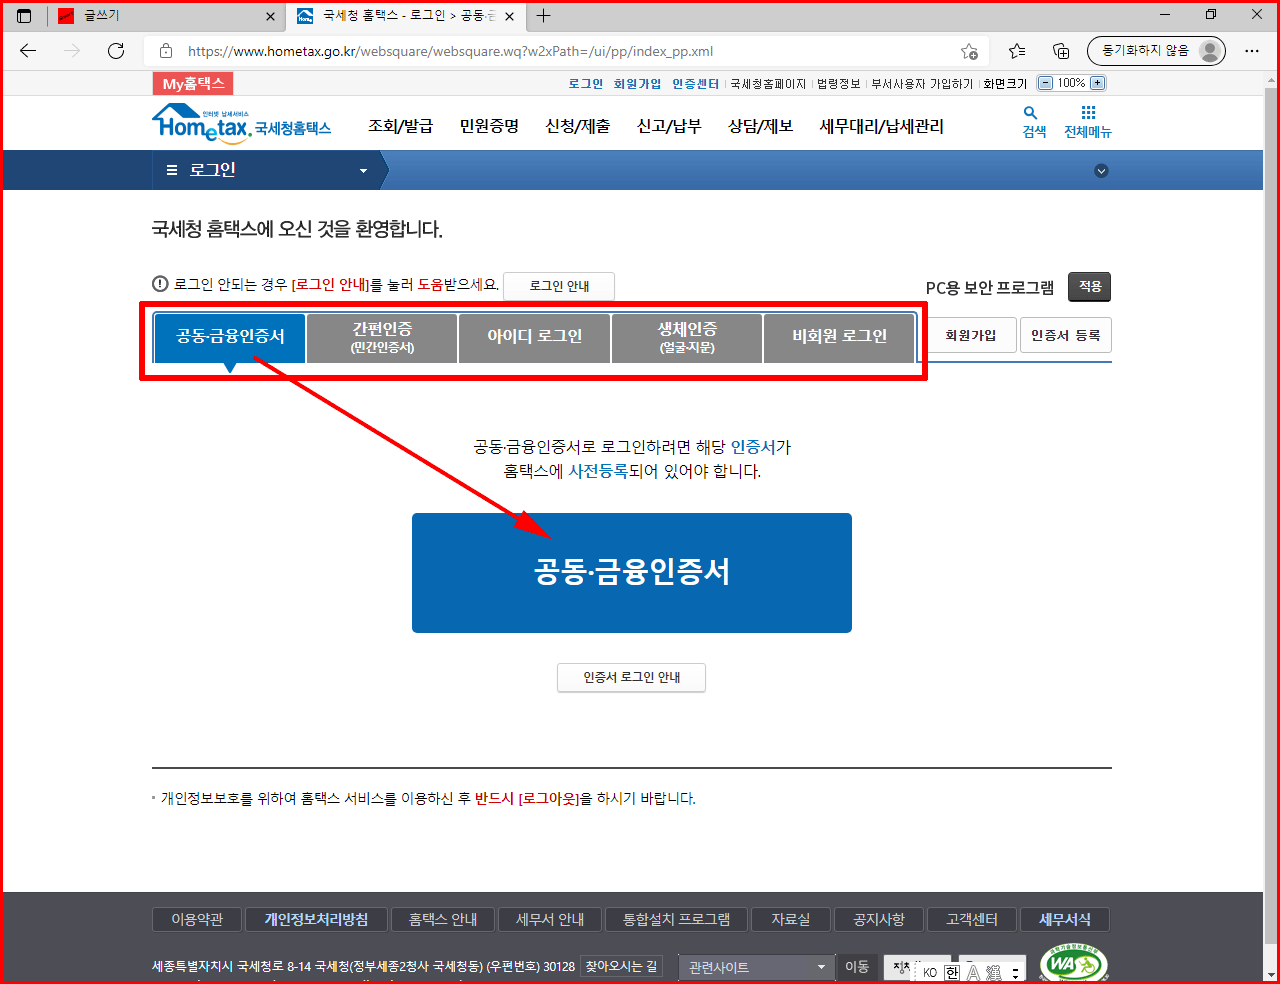Select the 생체인증 login tab

(686, 337)
